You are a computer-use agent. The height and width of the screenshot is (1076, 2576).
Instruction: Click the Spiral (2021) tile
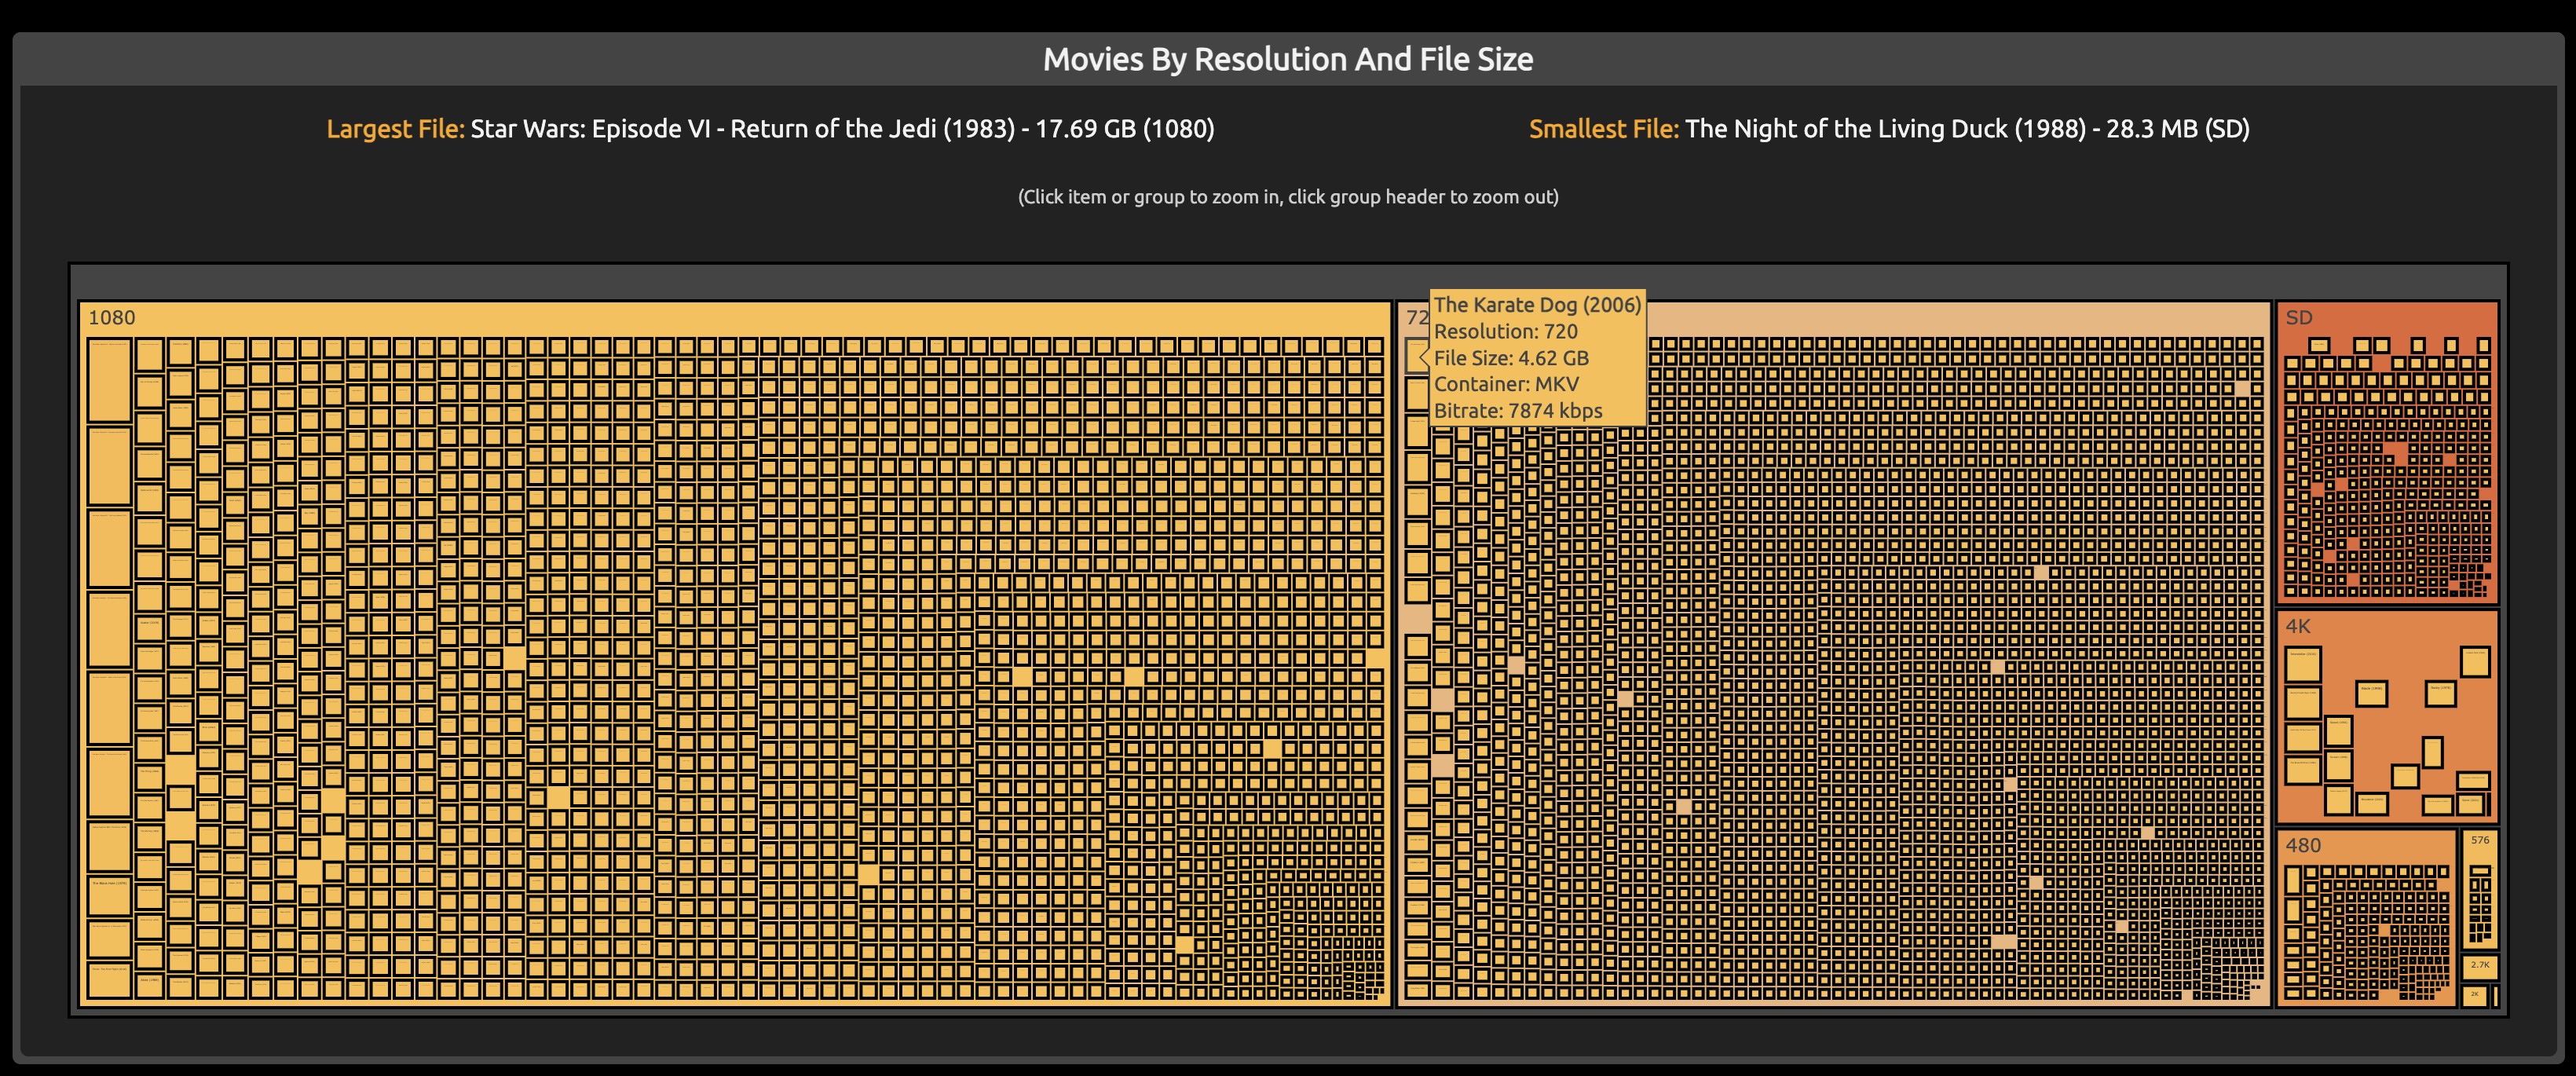pos(2470,805)
